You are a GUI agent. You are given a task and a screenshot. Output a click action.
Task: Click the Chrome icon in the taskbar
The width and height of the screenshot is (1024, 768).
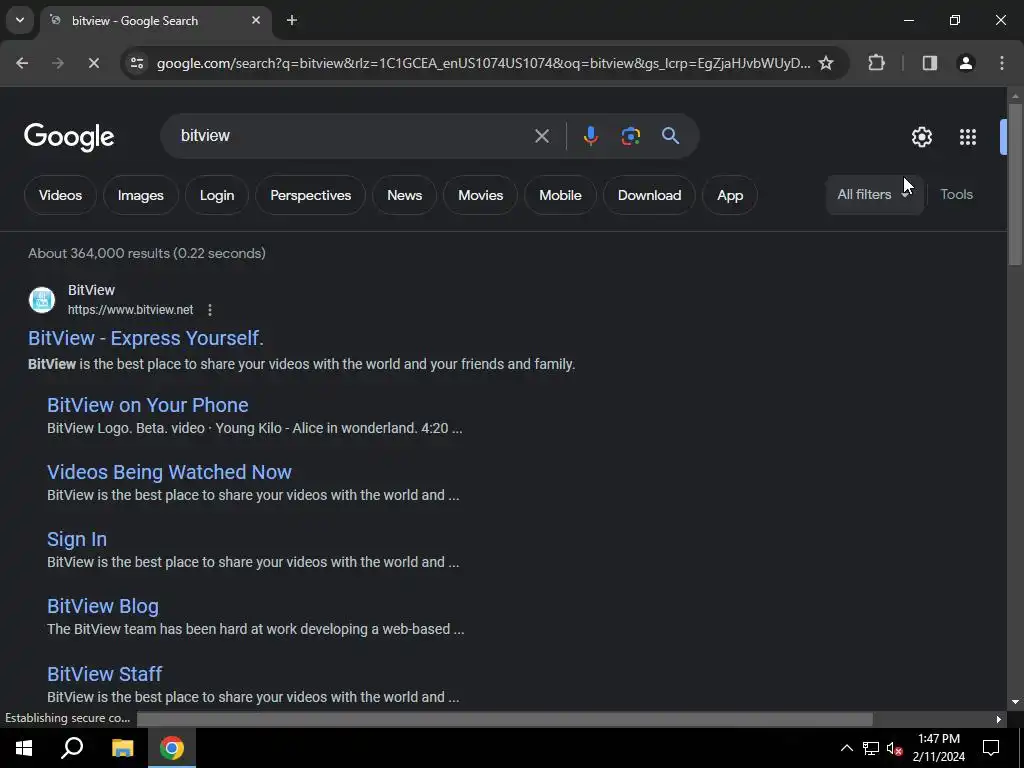[x=172, y=748]
